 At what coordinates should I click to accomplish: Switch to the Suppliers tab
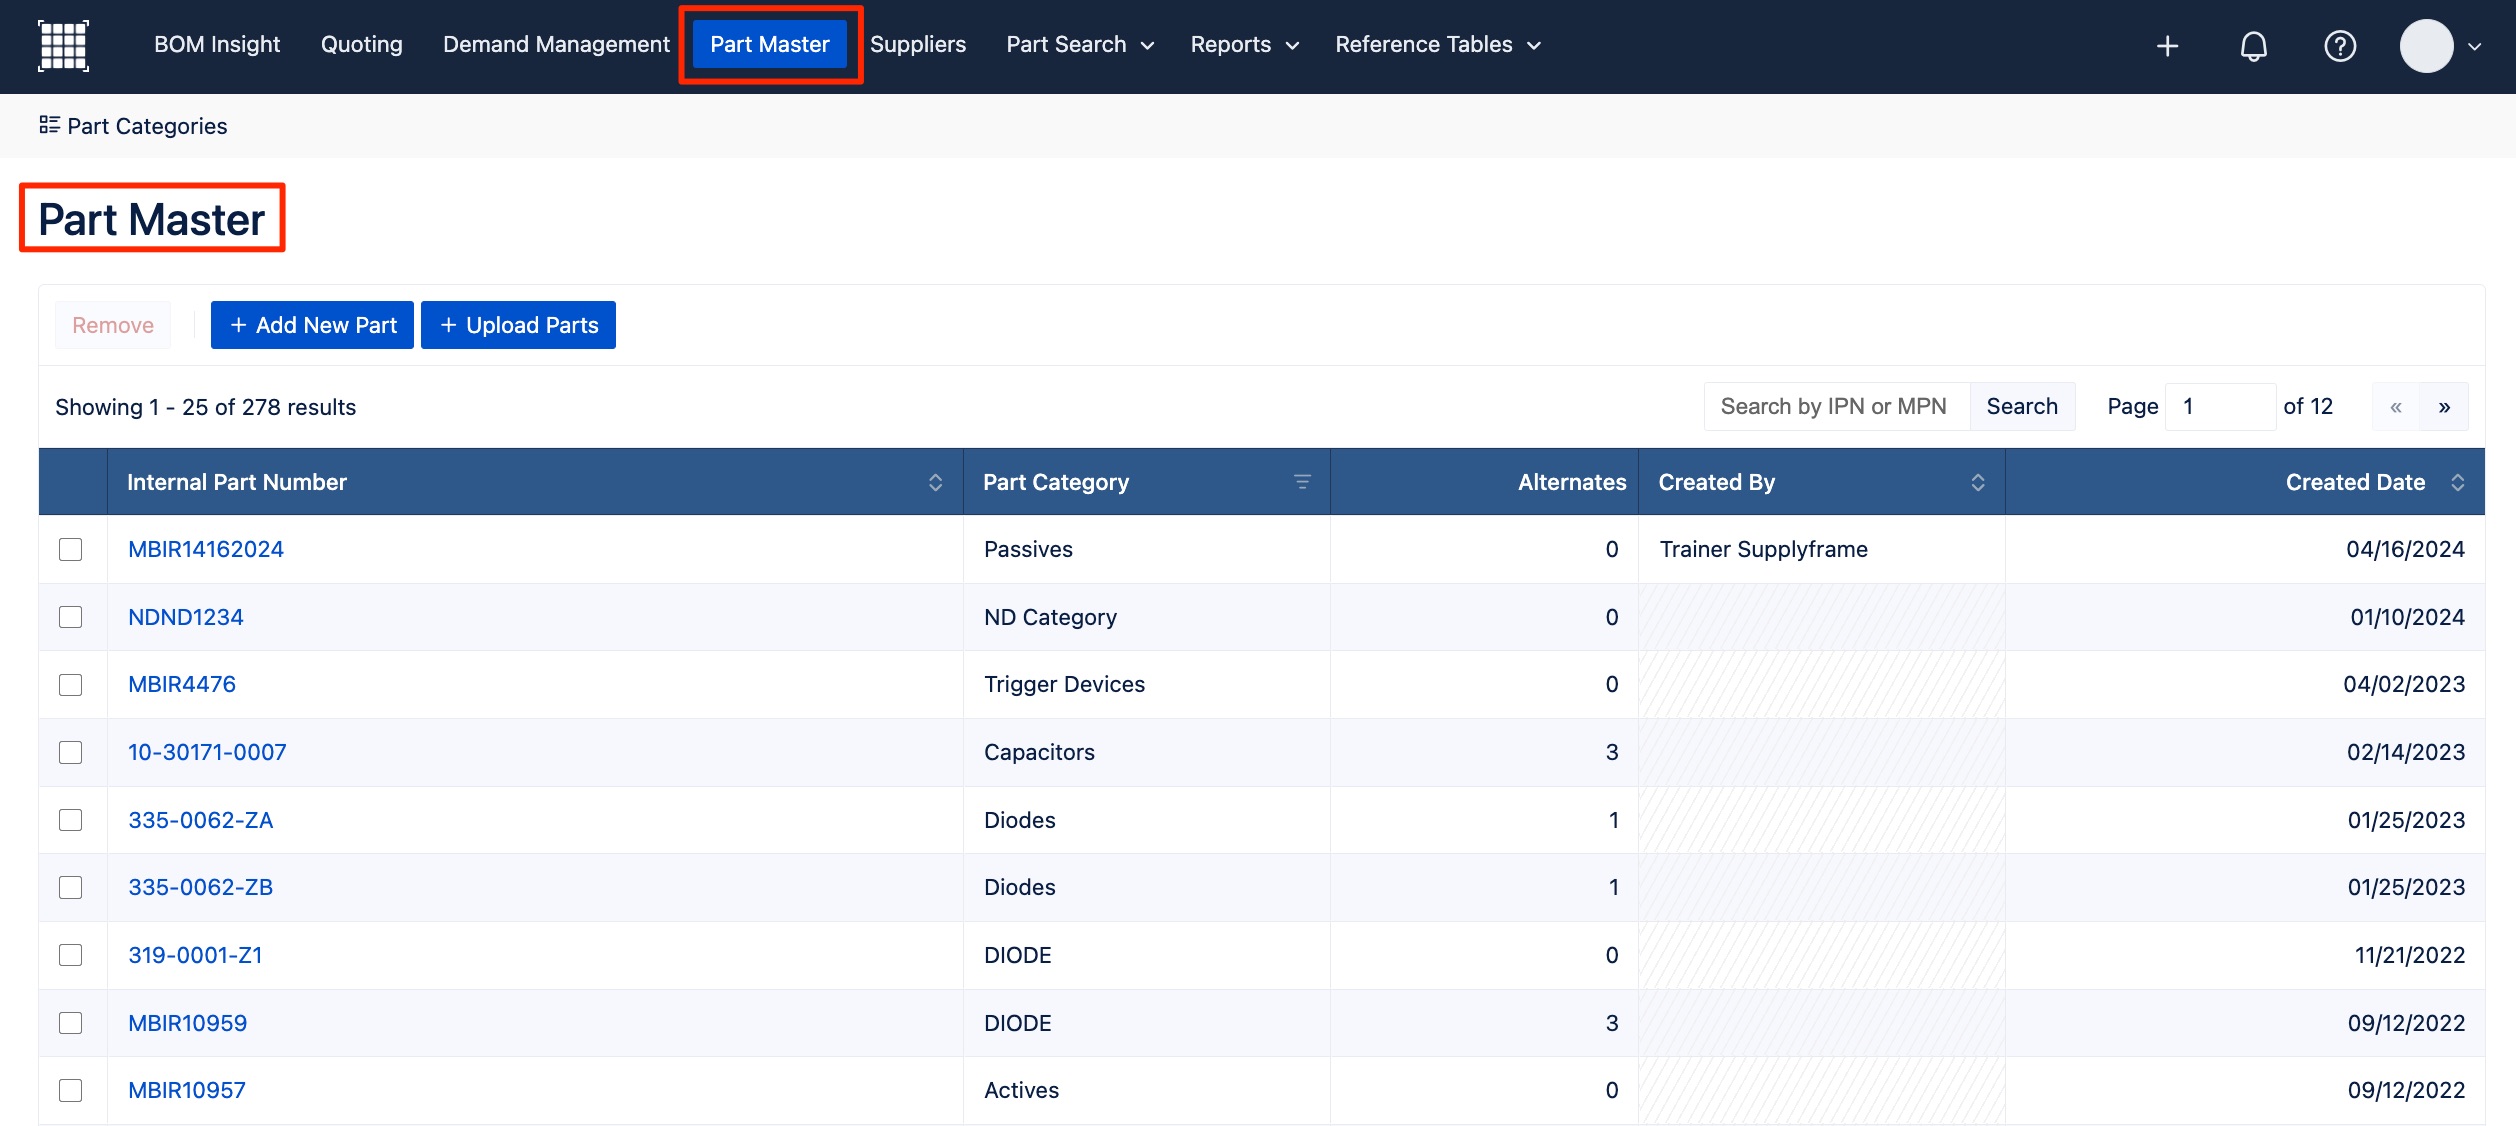coord(917,45)
